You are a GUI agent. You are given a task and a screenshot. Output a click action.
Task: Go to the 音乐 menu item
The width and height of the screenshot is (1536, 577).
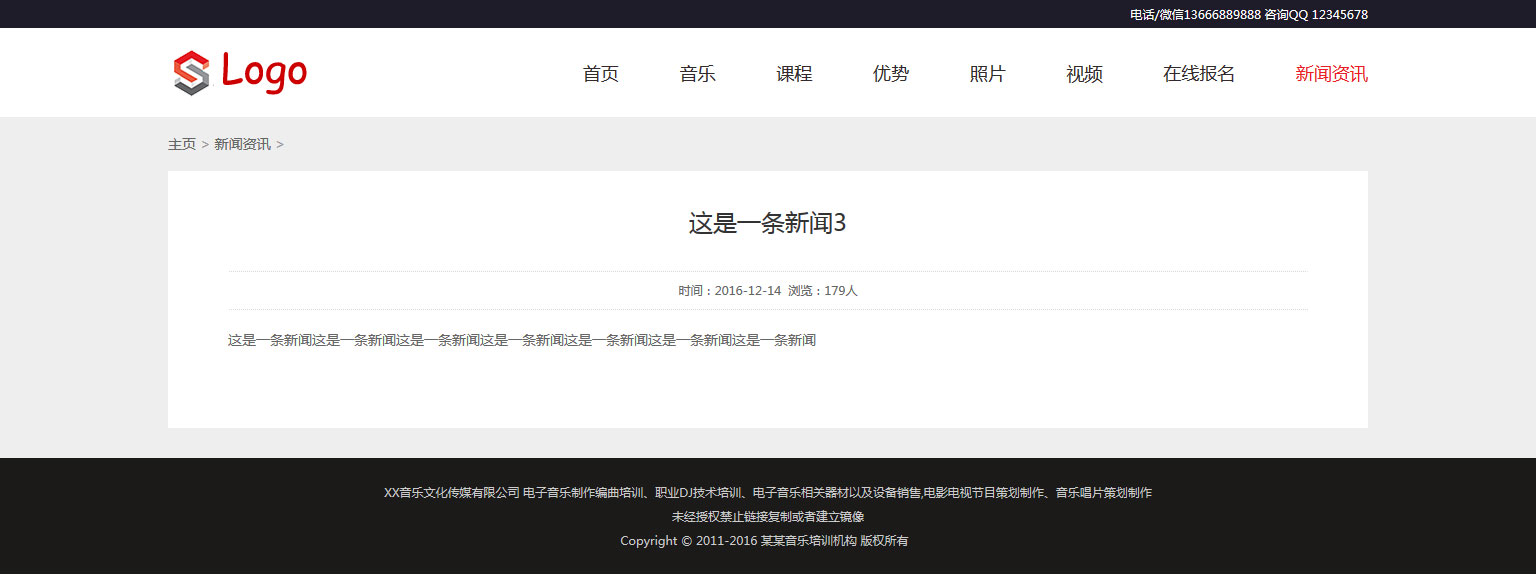pos(697,74)
